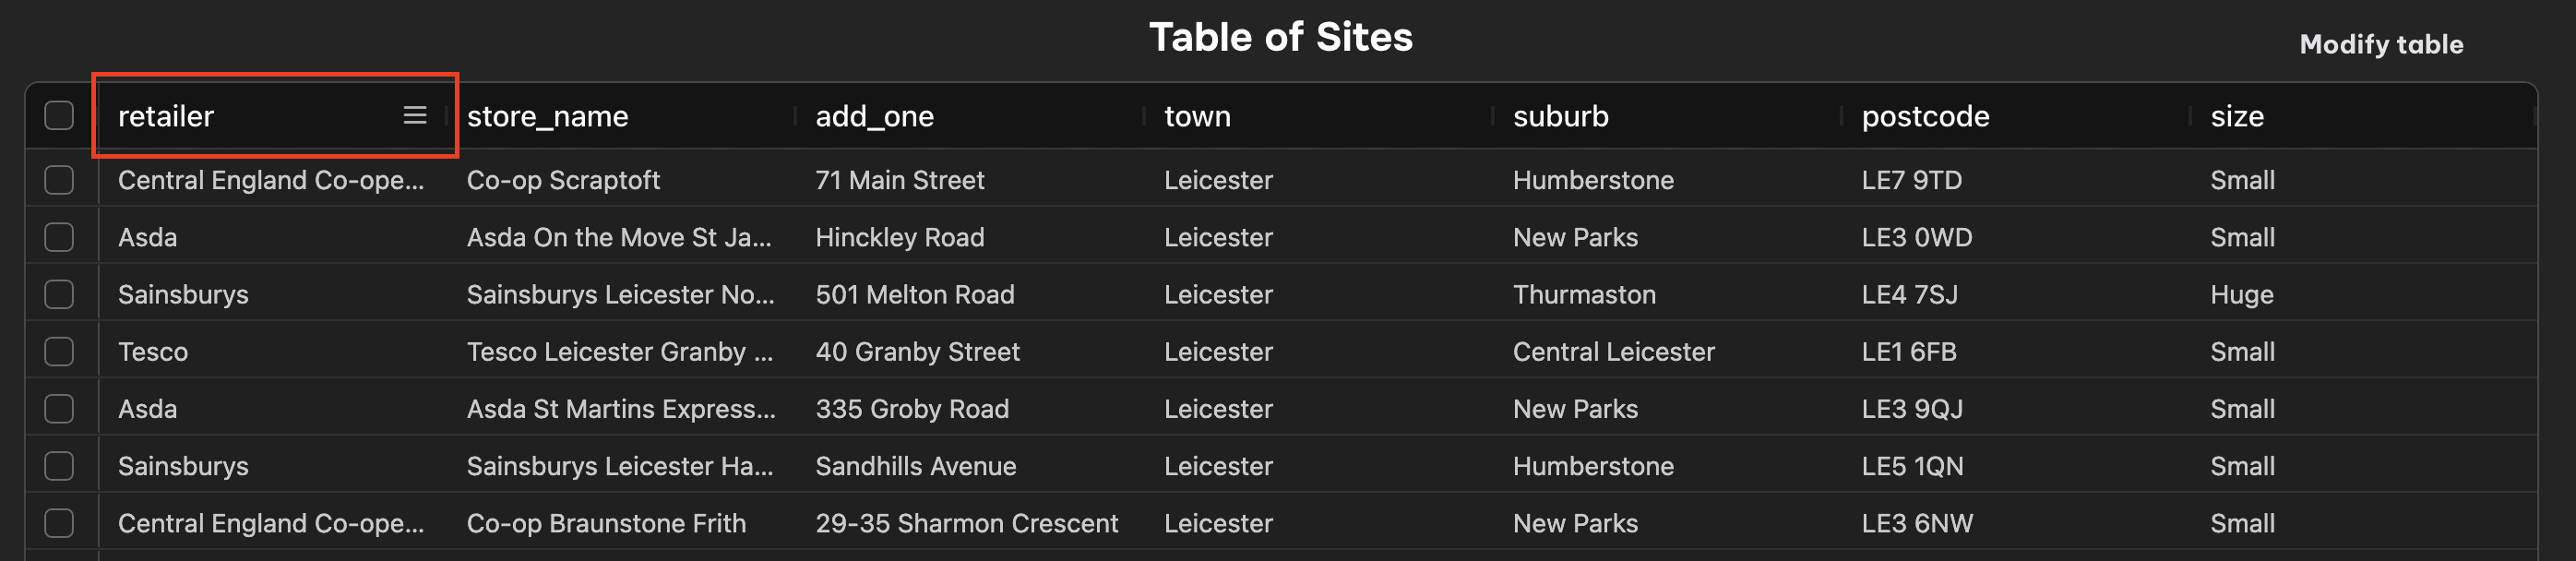Select the 40 Granby Street address cell
Screen dimensions: 2576x561
tap(917, 351)
